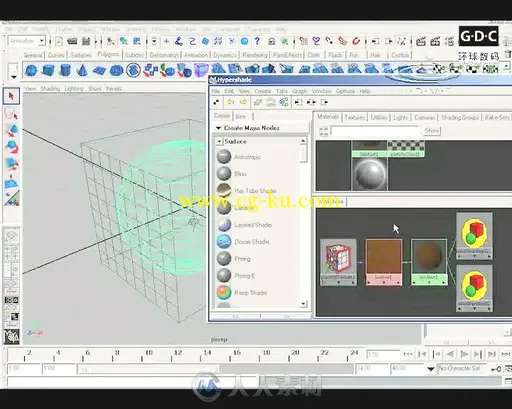Select the Rotate tool in toolbox
Viewport: 512px width, 409px height.
point(11,147)
